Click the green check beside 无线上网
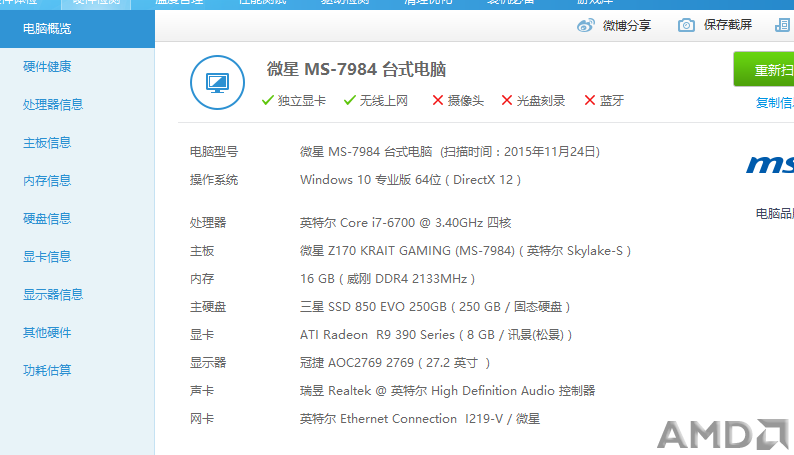Image resolution: width=794 pixels, height=455 pixels. [350, 100]
